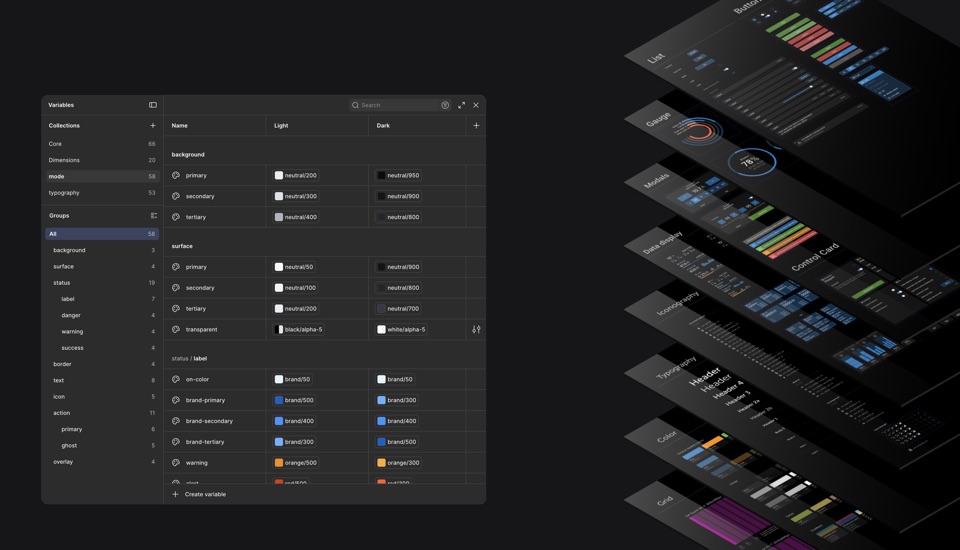960x550 pixels.
Task: Click palette icon of brand-primary variable
Action: tap(176, 400)
